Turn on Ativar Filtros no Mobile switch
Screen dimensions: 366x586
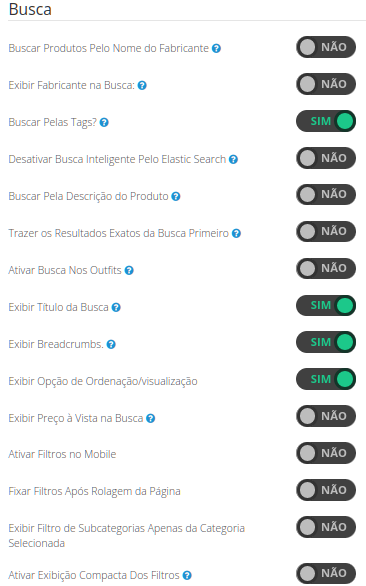pos(326,453)
